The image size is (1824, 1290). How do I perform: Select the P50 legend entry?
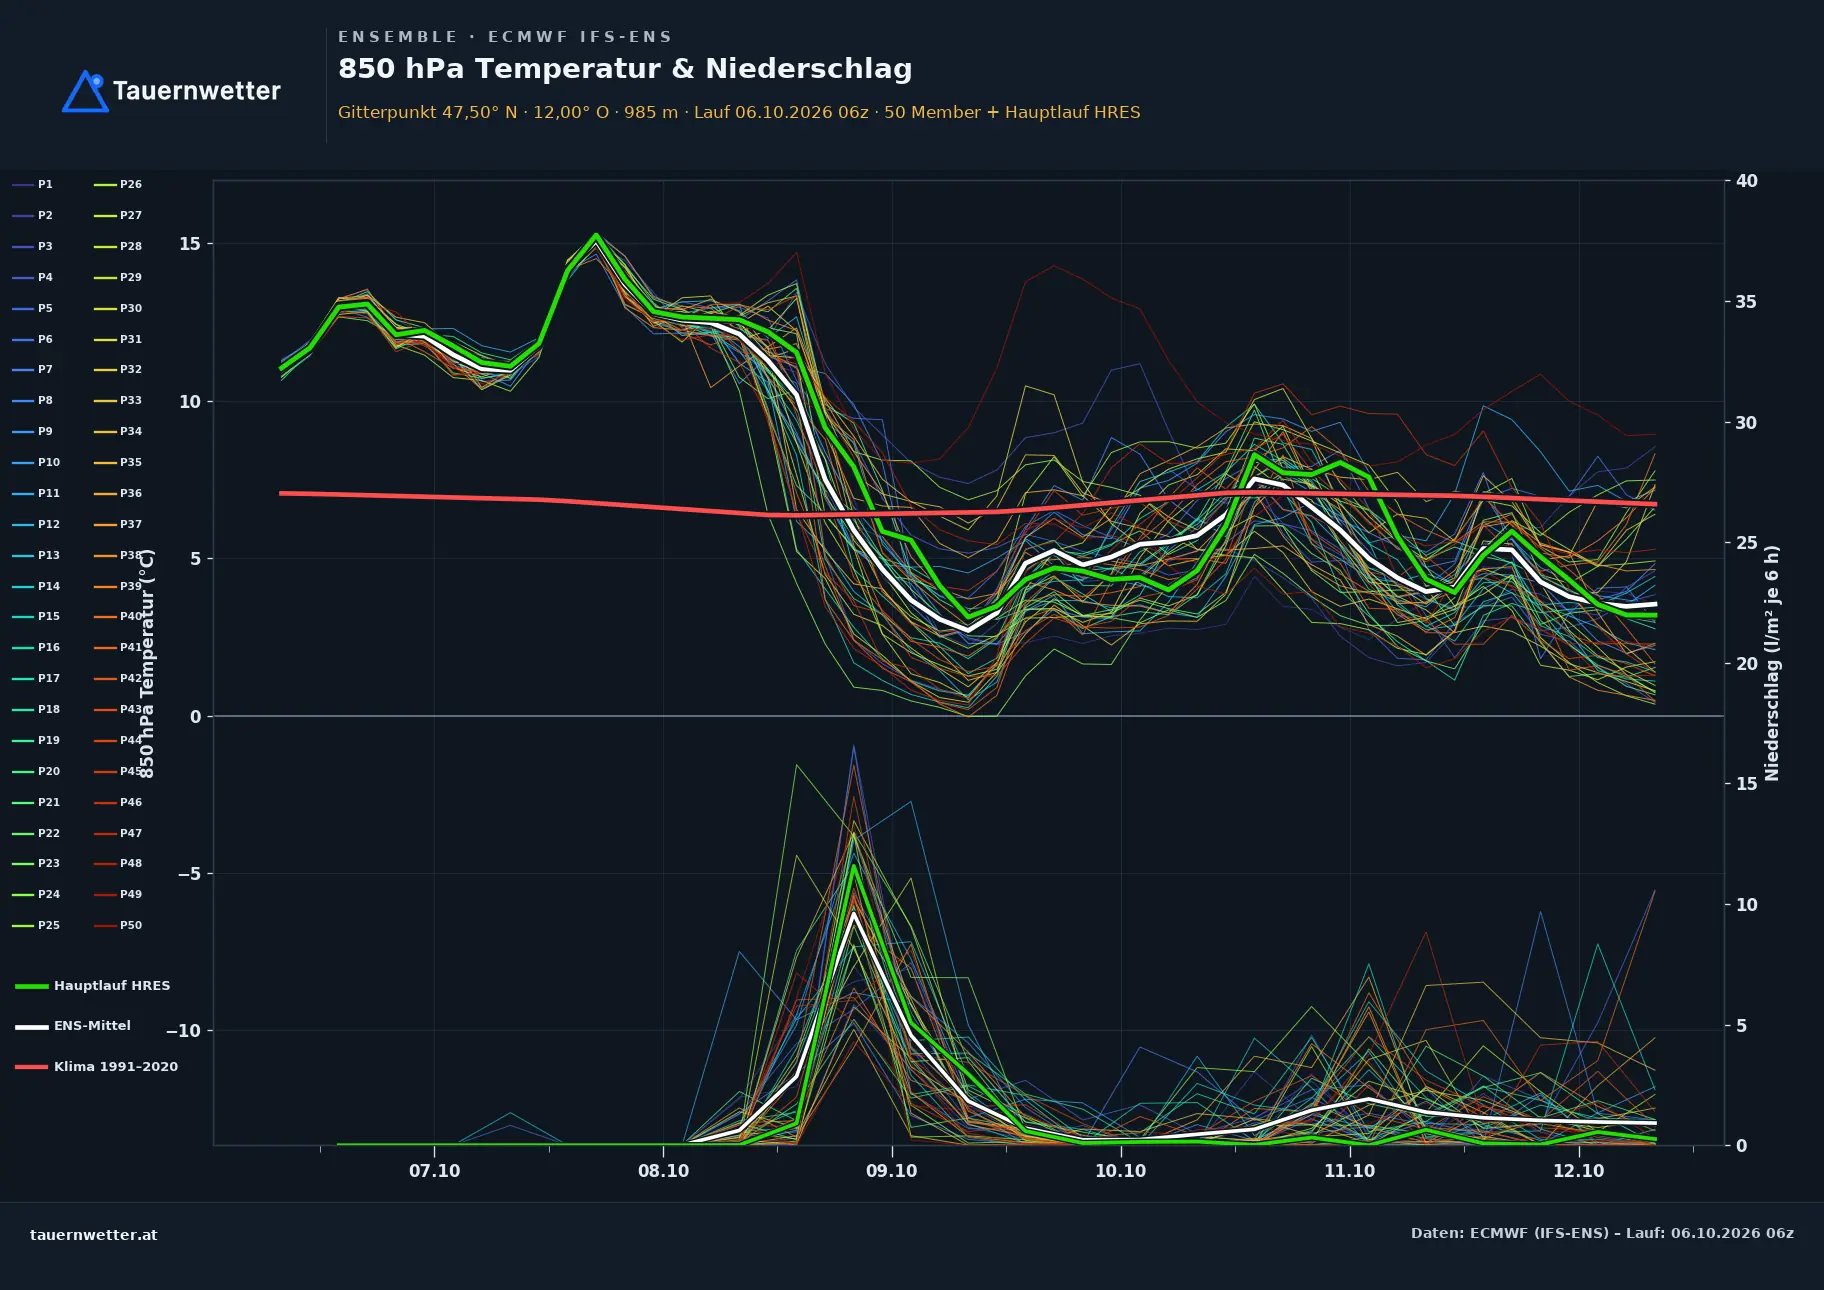coord(118,925)
